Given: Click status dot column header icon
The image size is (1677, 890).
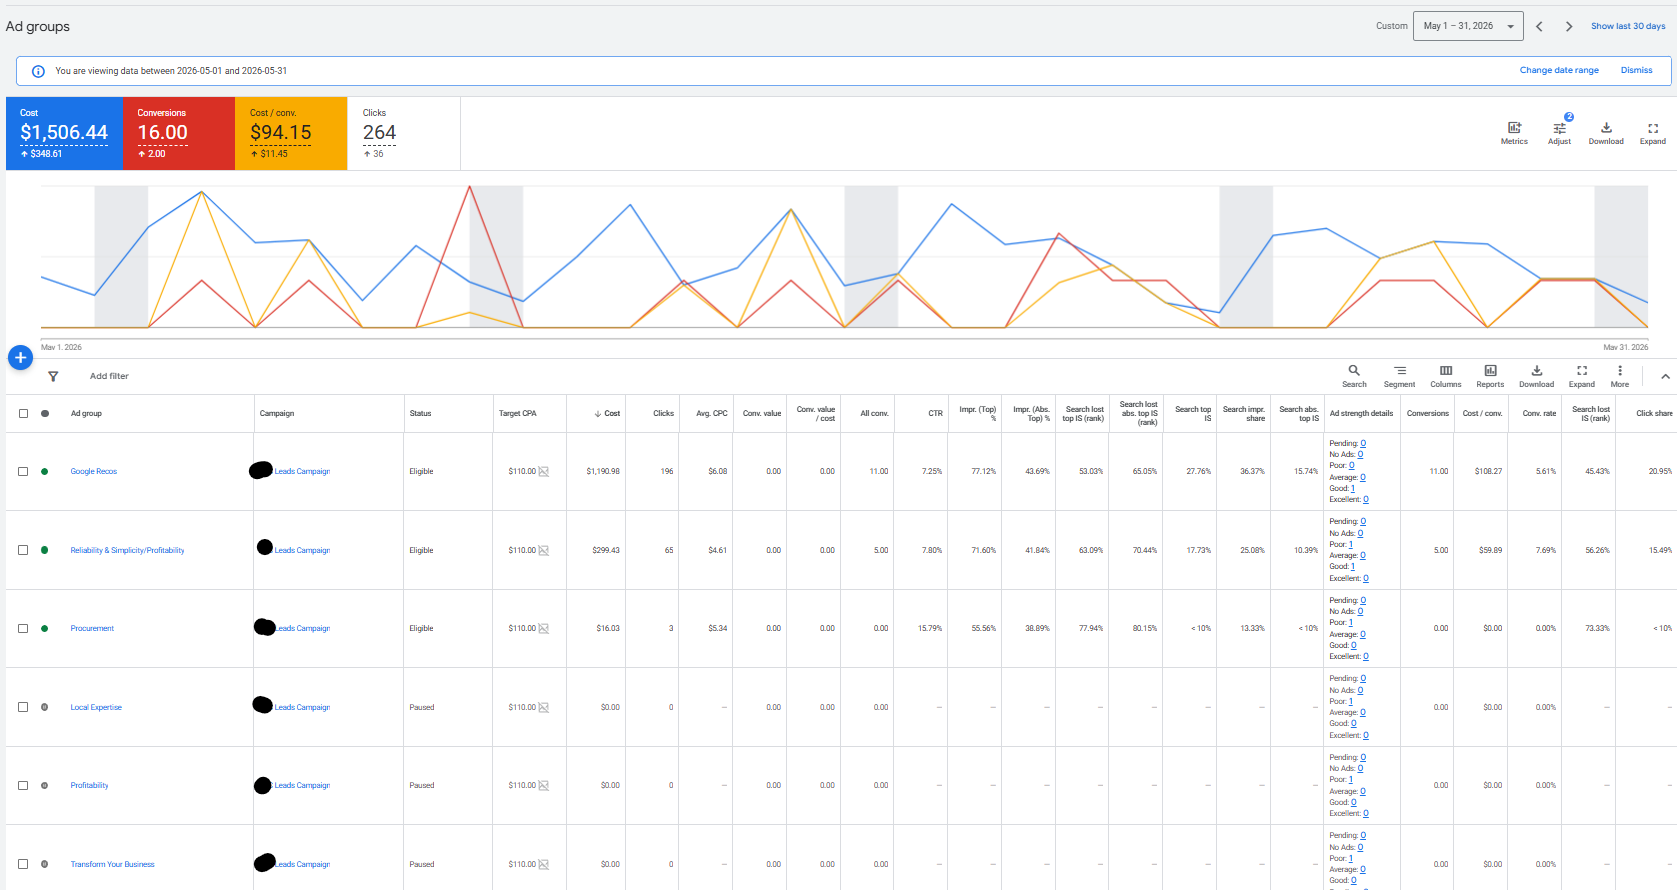Looking at the screenshot, I should tap(45, 413).
